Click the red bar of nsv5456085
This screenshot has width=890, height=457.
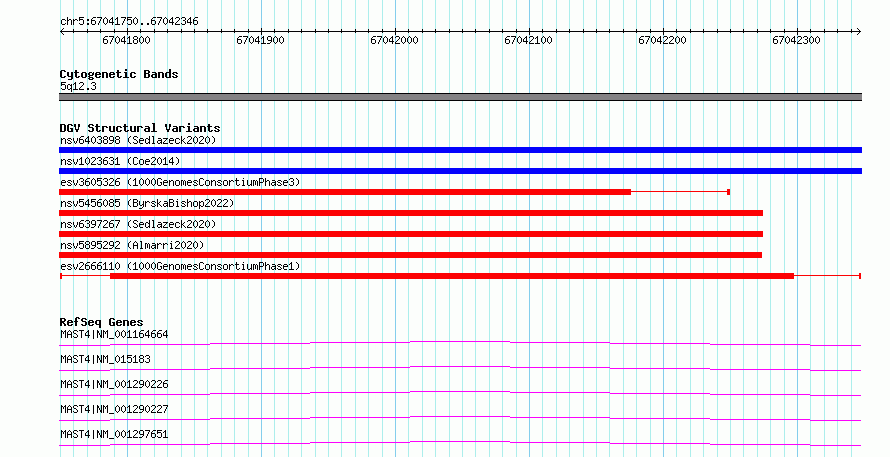(x=411, y=213)
